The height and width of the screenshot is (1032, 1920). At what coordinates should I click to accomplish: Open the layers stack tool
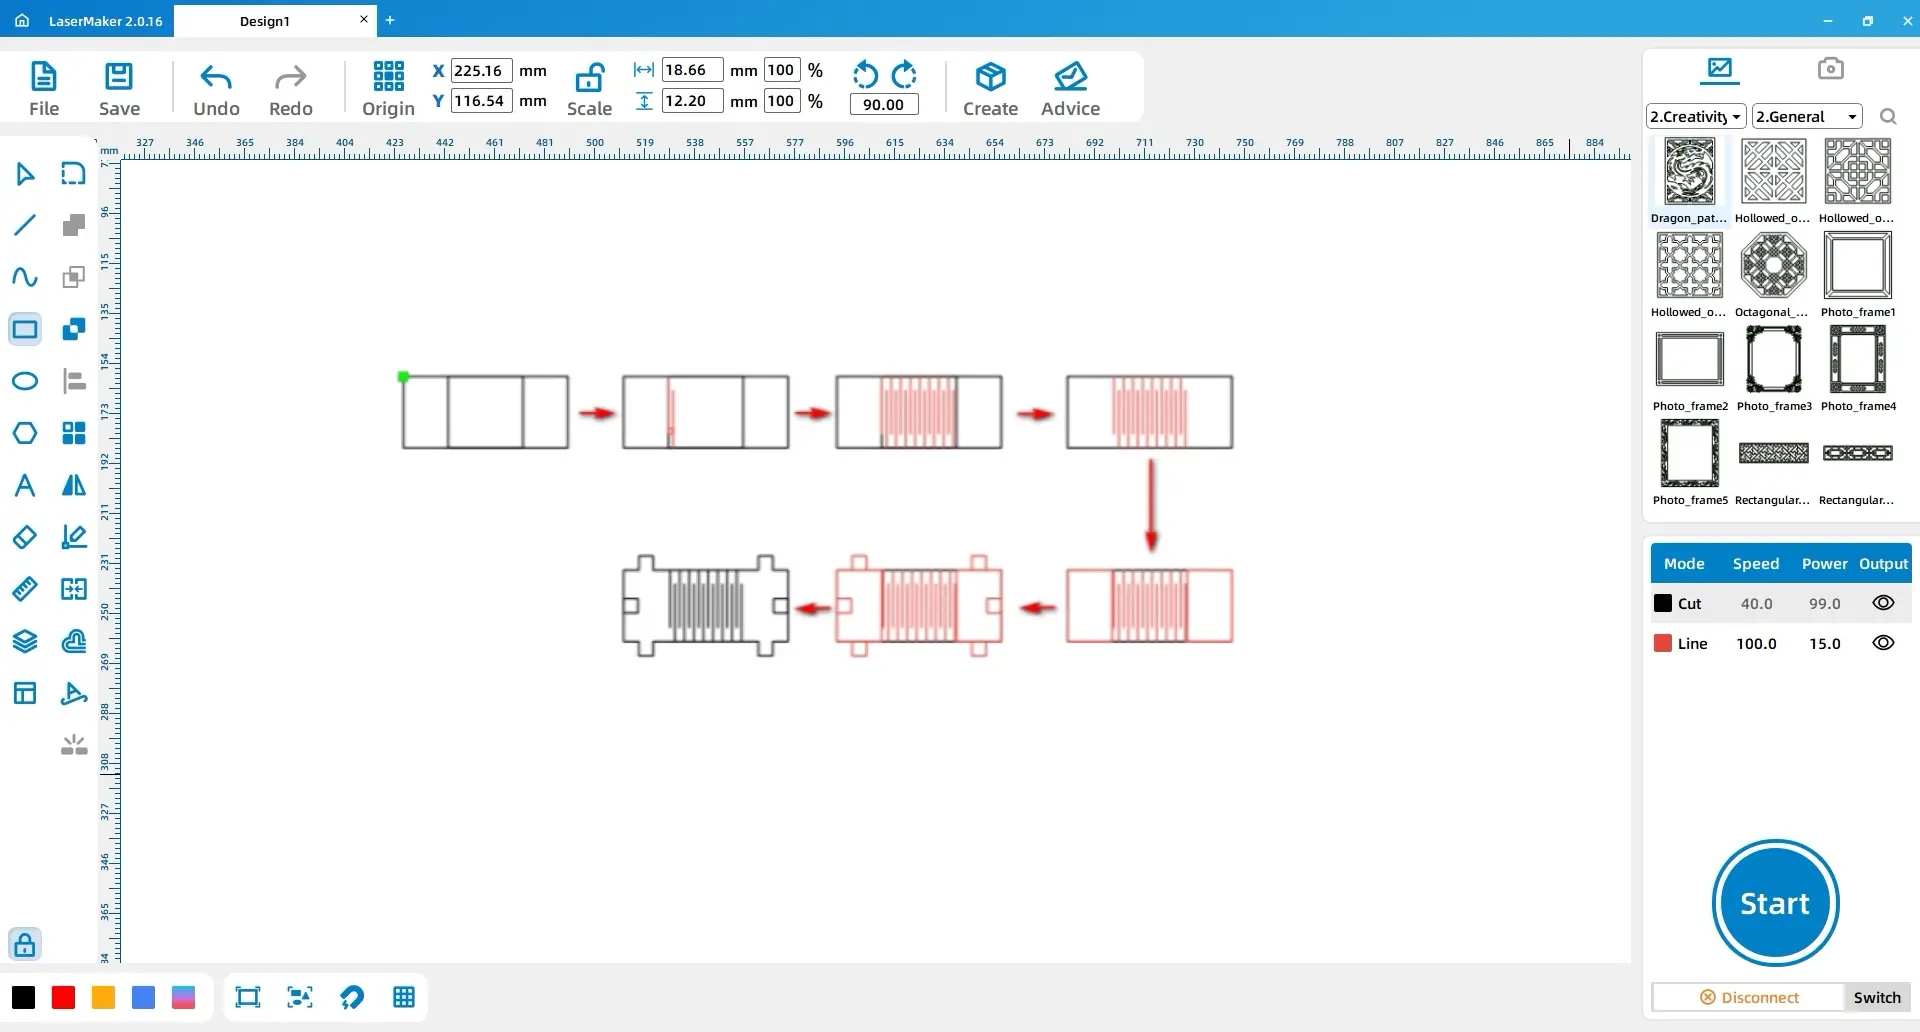coord(25,641)
